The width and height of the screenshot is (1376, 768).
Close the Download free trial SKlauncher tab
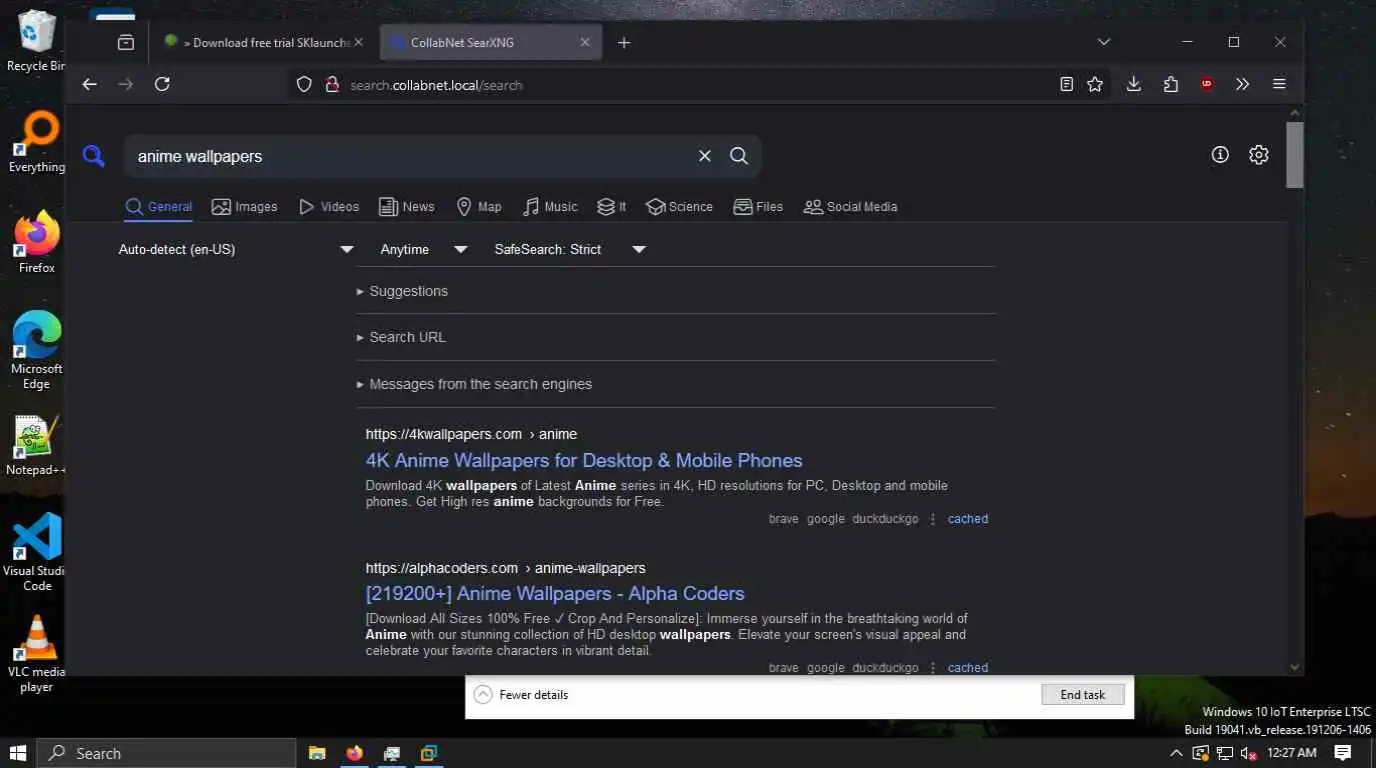click(x=358, y=43)
